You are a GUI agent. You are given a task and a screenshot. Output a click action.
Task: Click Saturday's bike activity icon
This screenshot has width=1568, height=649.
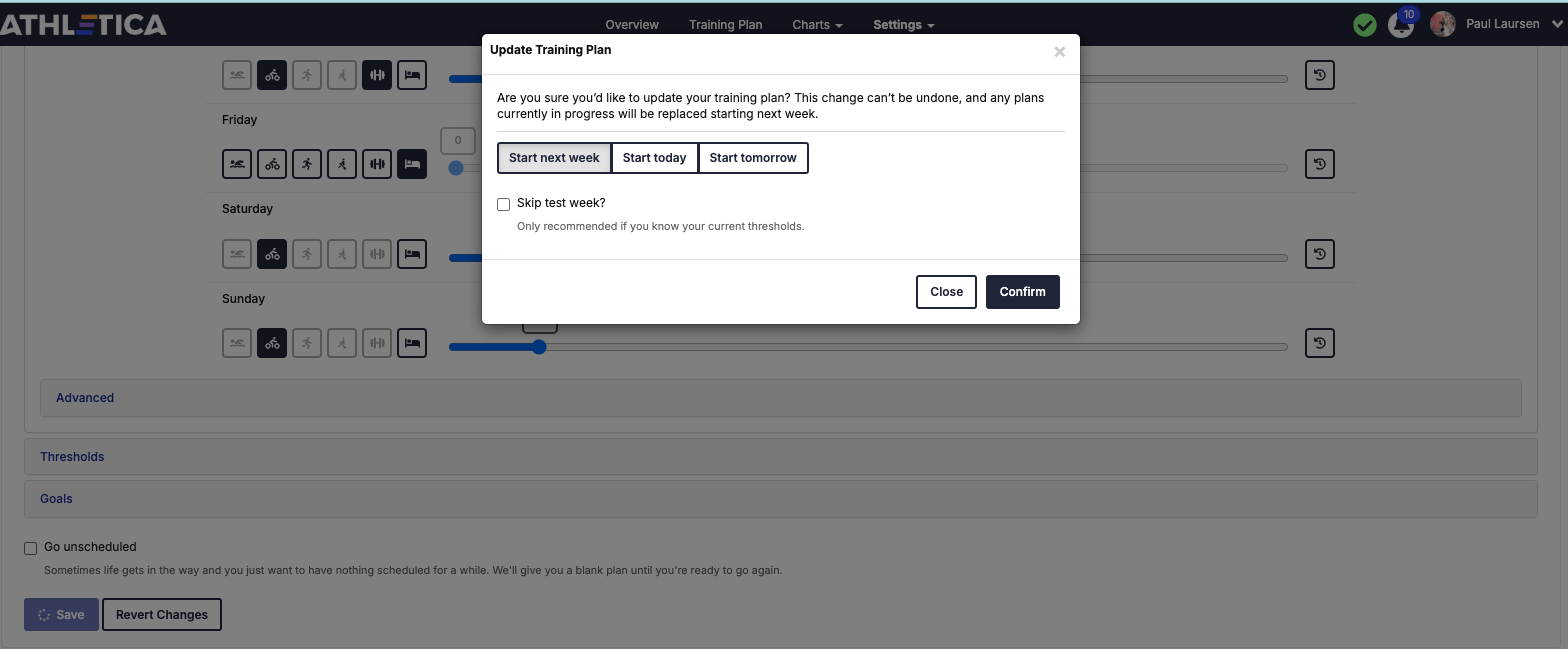[x=272, y=254]
